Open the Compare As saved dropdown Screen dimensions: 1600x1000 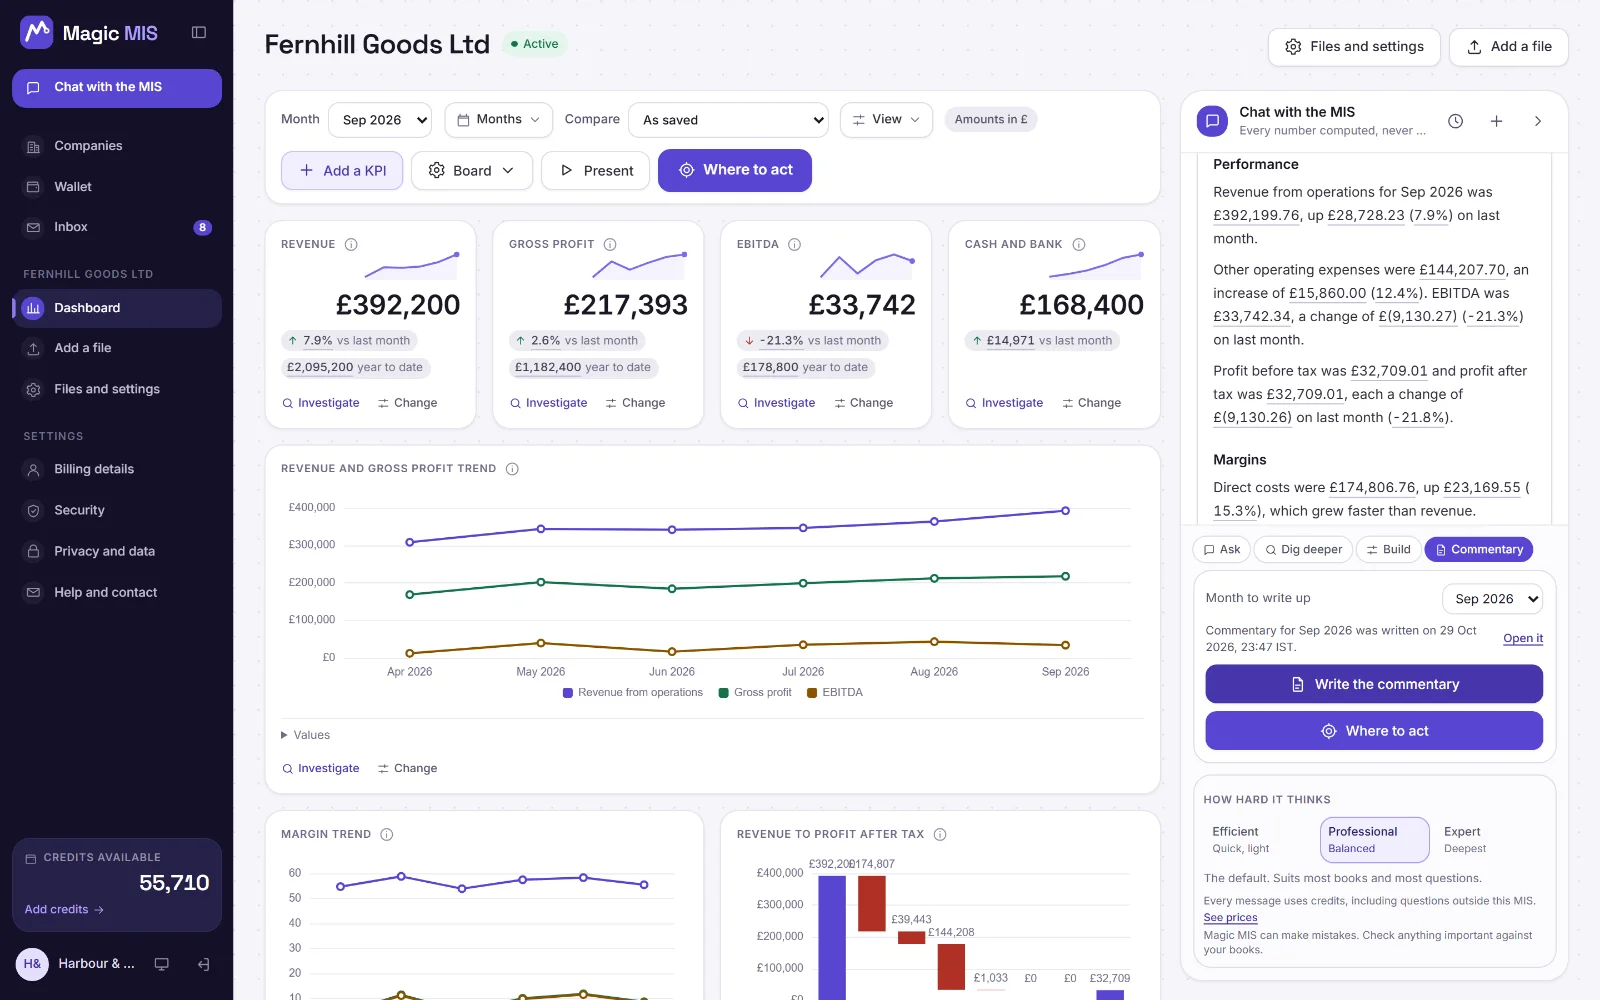point(728,120)
